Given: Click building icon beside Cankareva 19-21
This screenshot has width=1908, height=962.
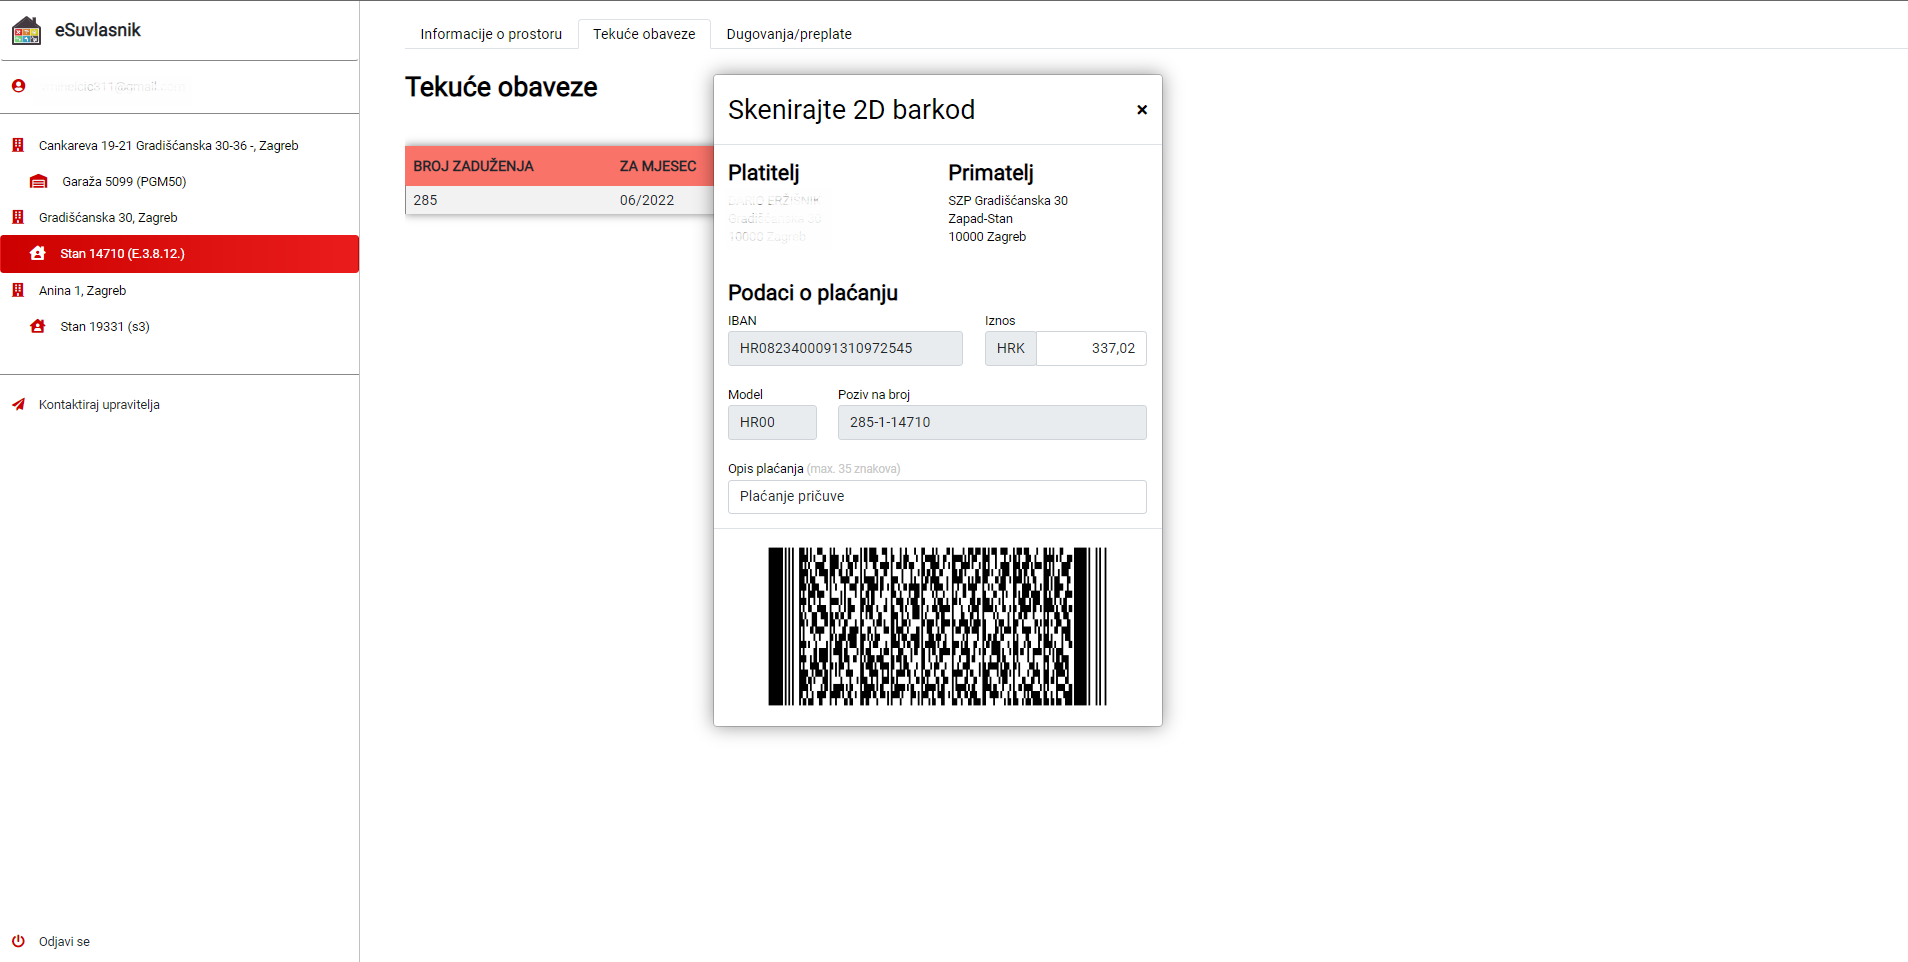Looking at the screenshot, I should pos(18,145).
